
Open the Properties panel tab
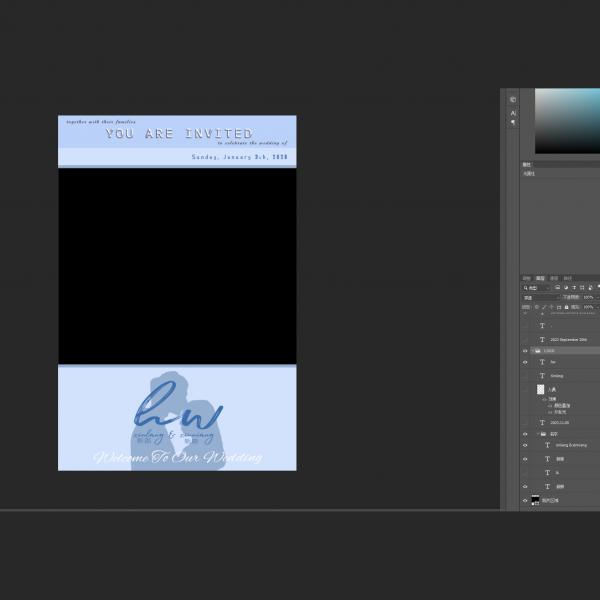point(527,164)
